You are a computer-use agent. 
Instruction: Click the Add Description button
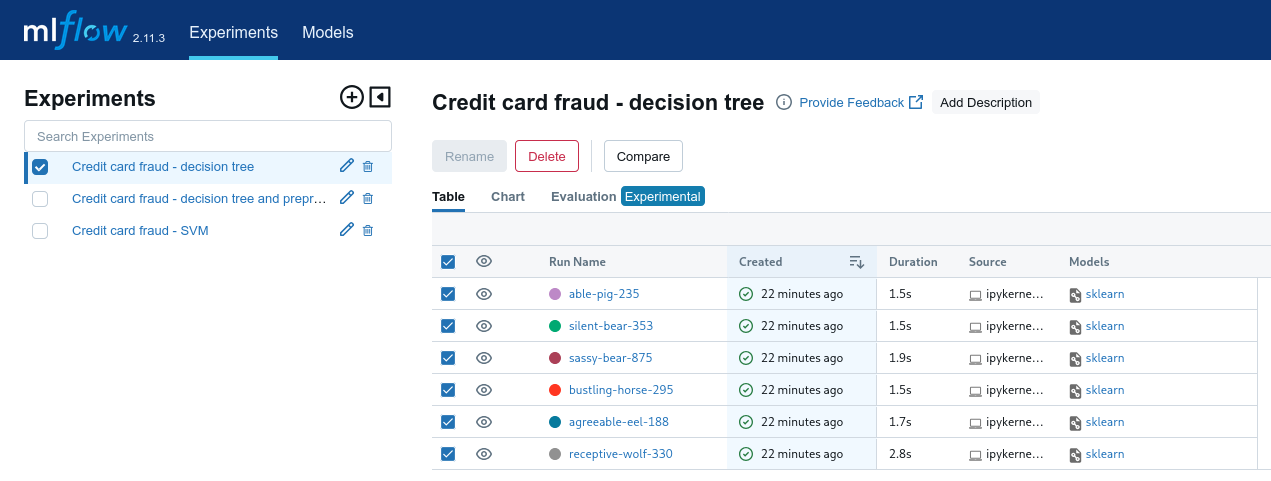pos(986,102)
